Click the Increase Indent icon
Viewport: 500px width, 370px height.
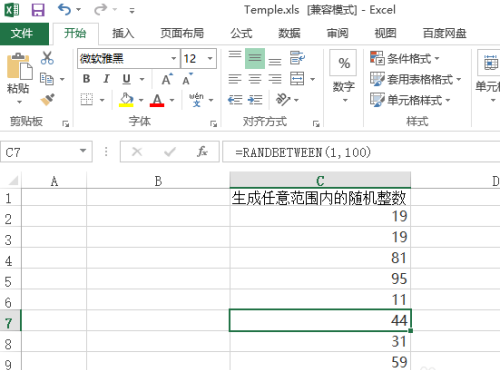(255, 100)
